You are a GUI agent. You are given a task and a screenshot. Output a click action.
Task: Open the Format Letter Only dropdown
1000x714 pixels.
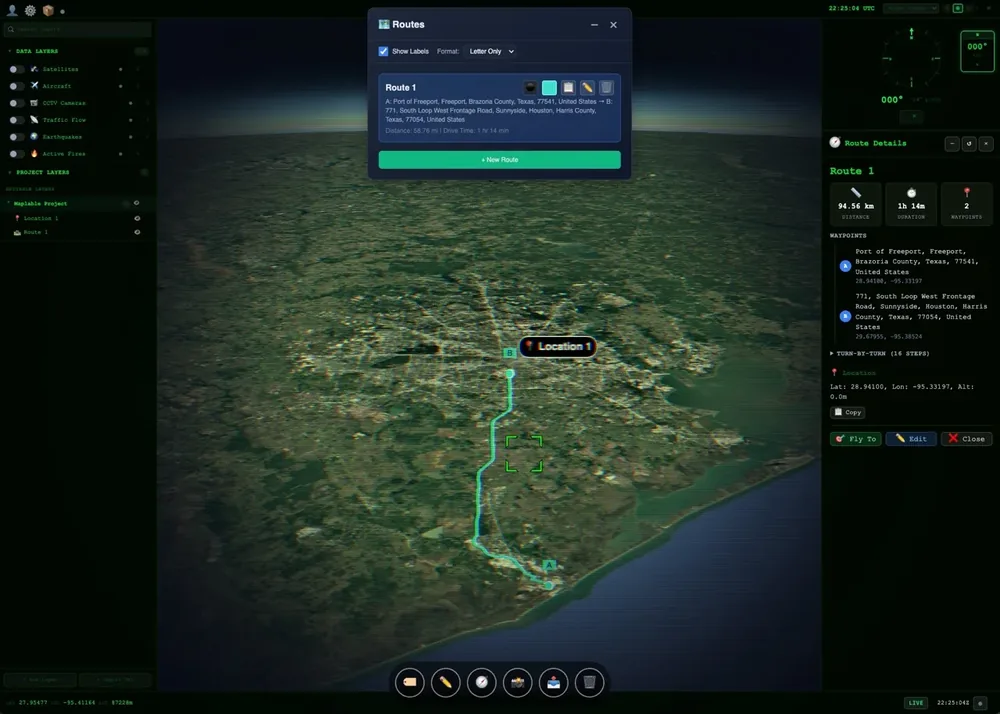491,51
